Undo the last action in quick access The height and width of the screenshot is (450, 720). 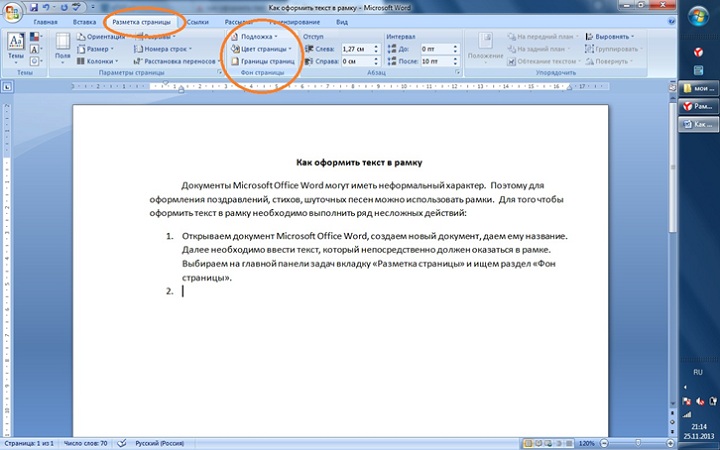click(x=46, y=7)
